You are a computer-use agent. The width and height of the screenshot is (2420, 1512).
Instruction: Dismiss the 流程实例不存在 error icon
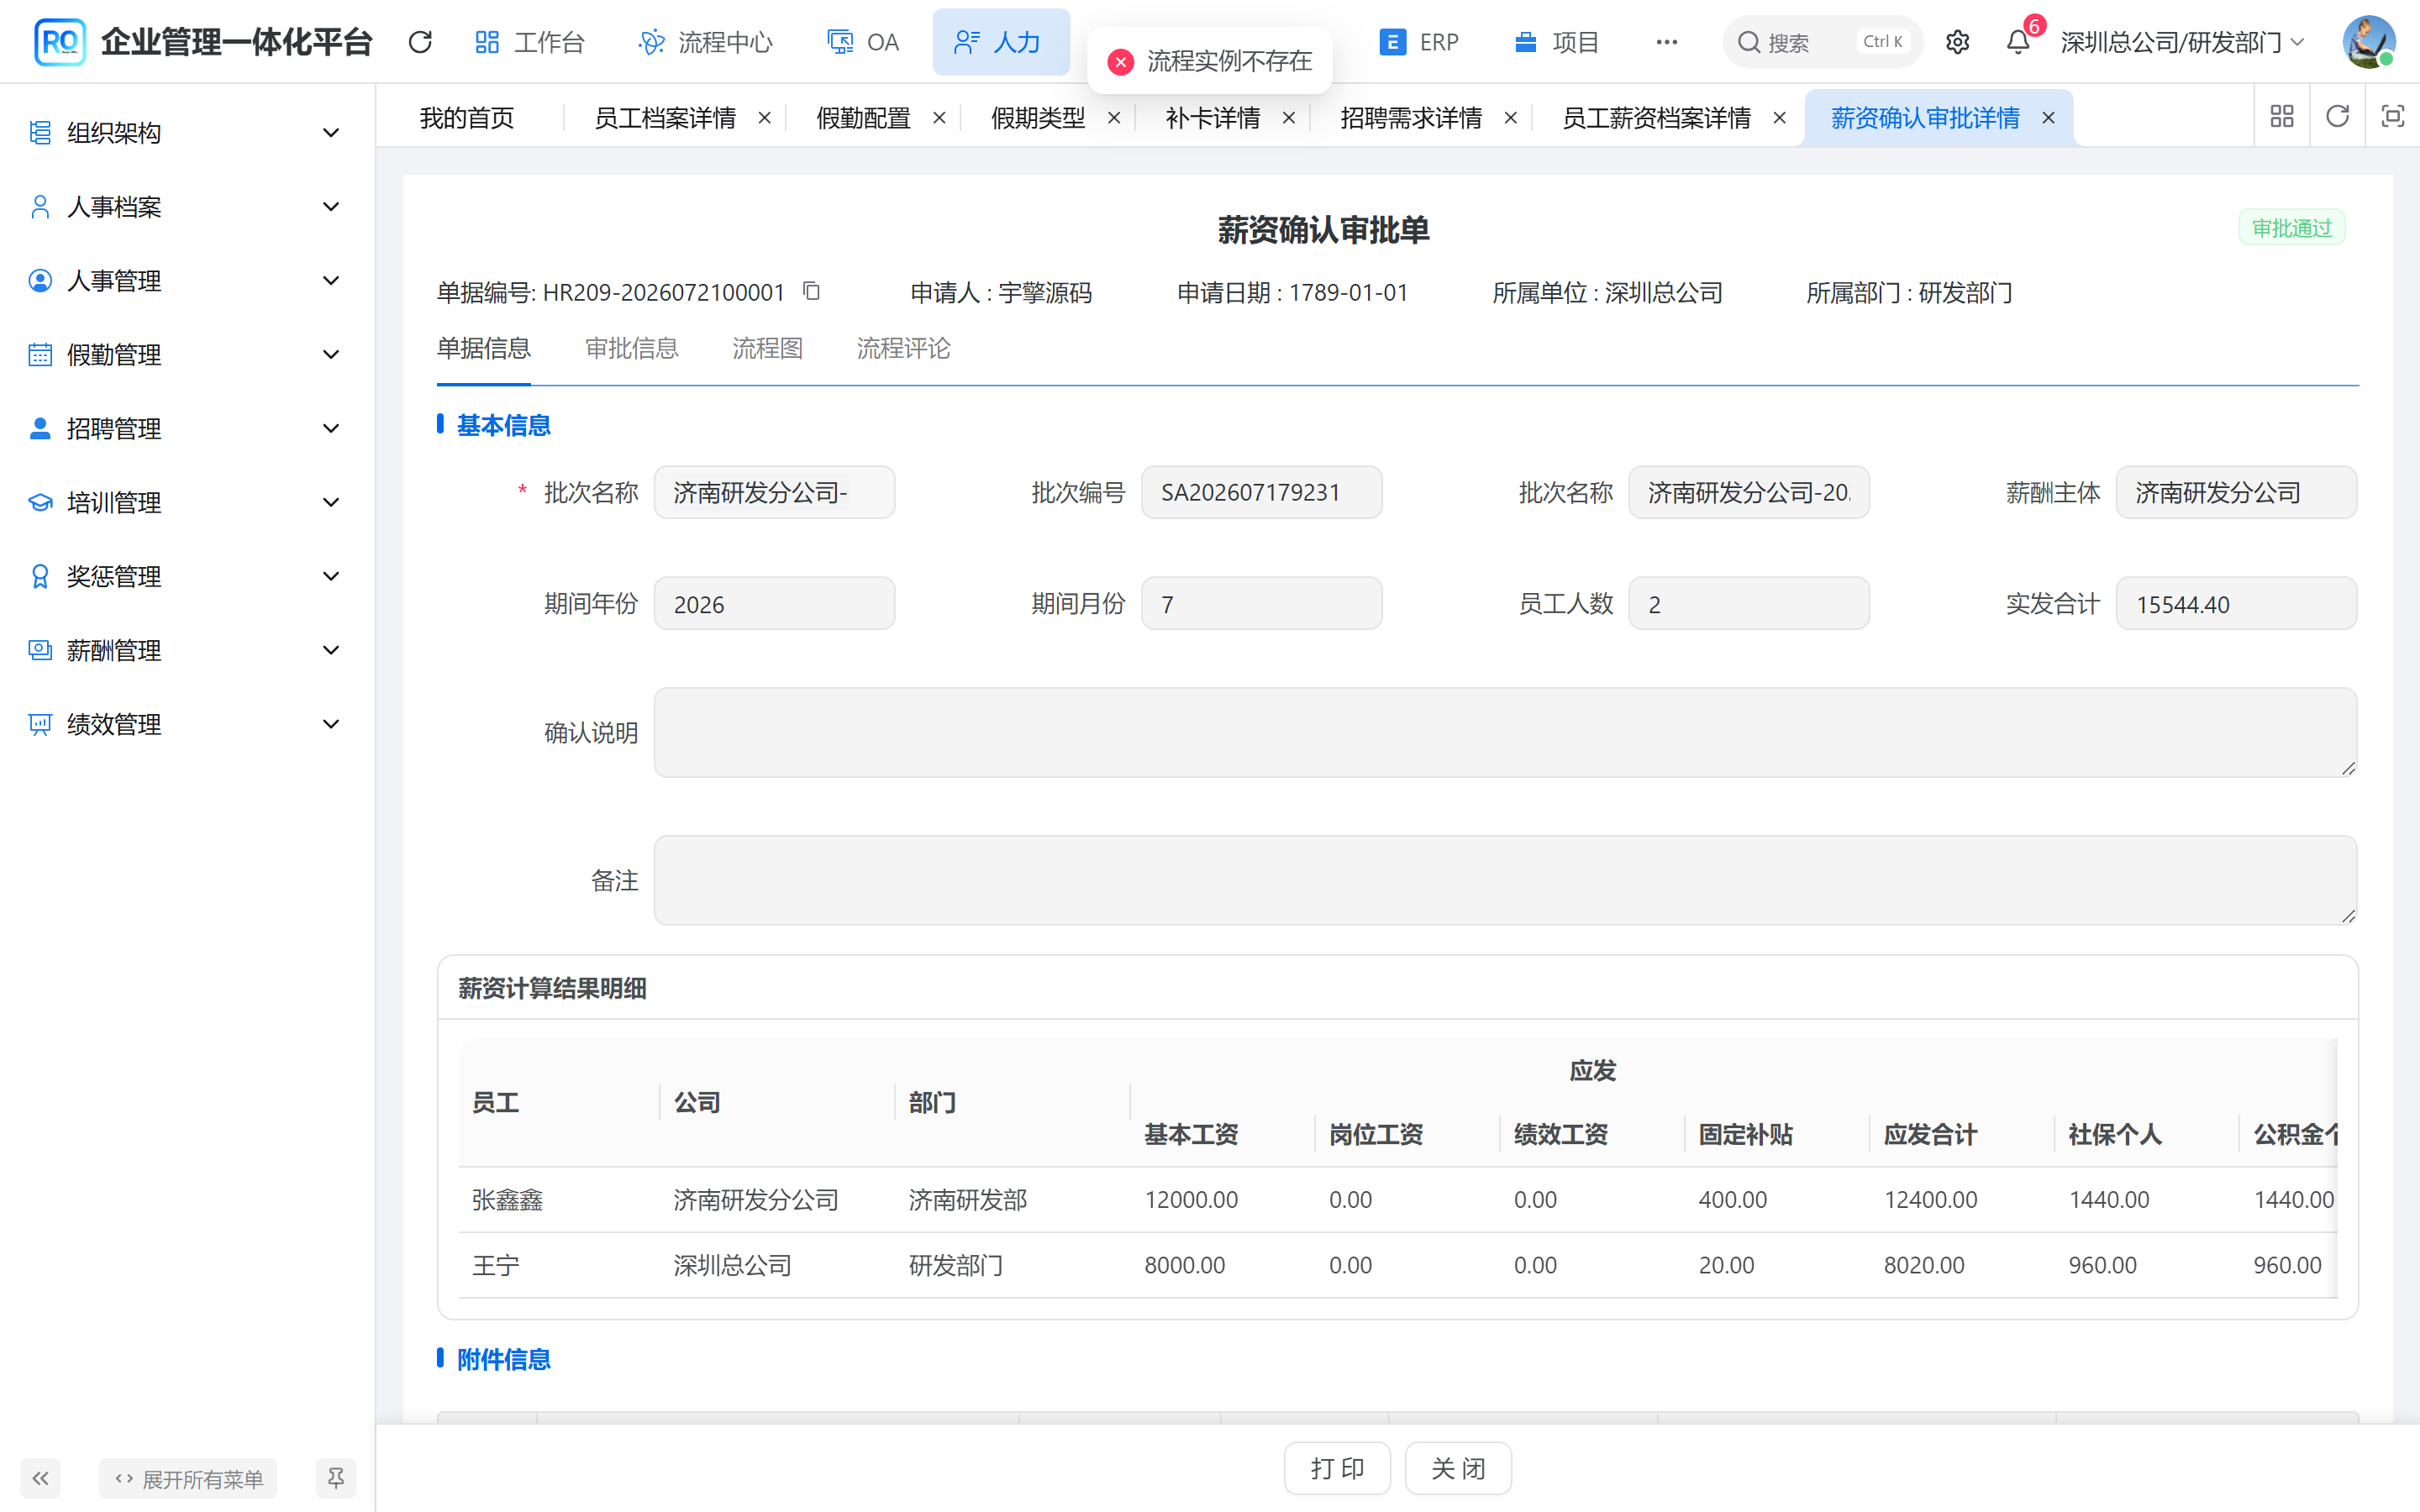1121,61
